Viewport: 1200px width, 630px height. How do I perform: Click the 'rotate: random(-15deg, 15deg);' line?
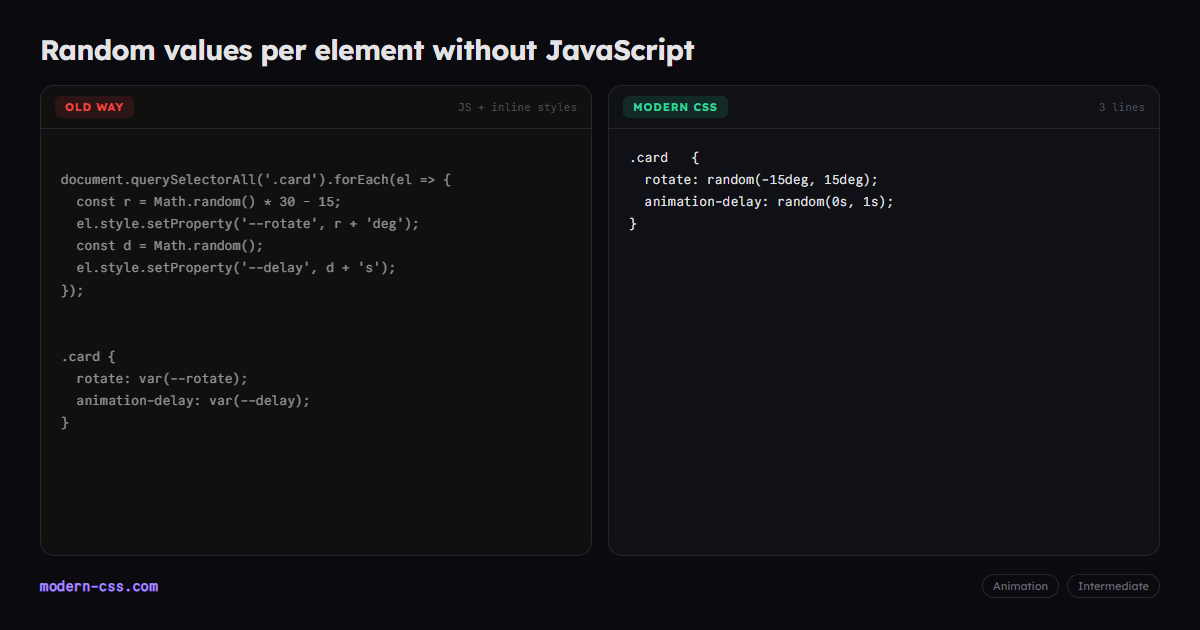click(761, 180)
